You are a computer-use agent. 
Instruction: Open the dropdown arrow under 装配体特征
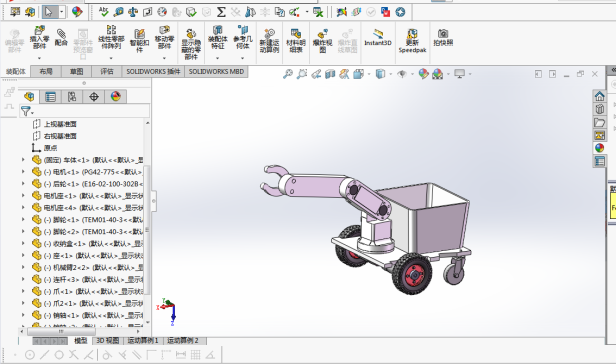[x=217, y=58]
